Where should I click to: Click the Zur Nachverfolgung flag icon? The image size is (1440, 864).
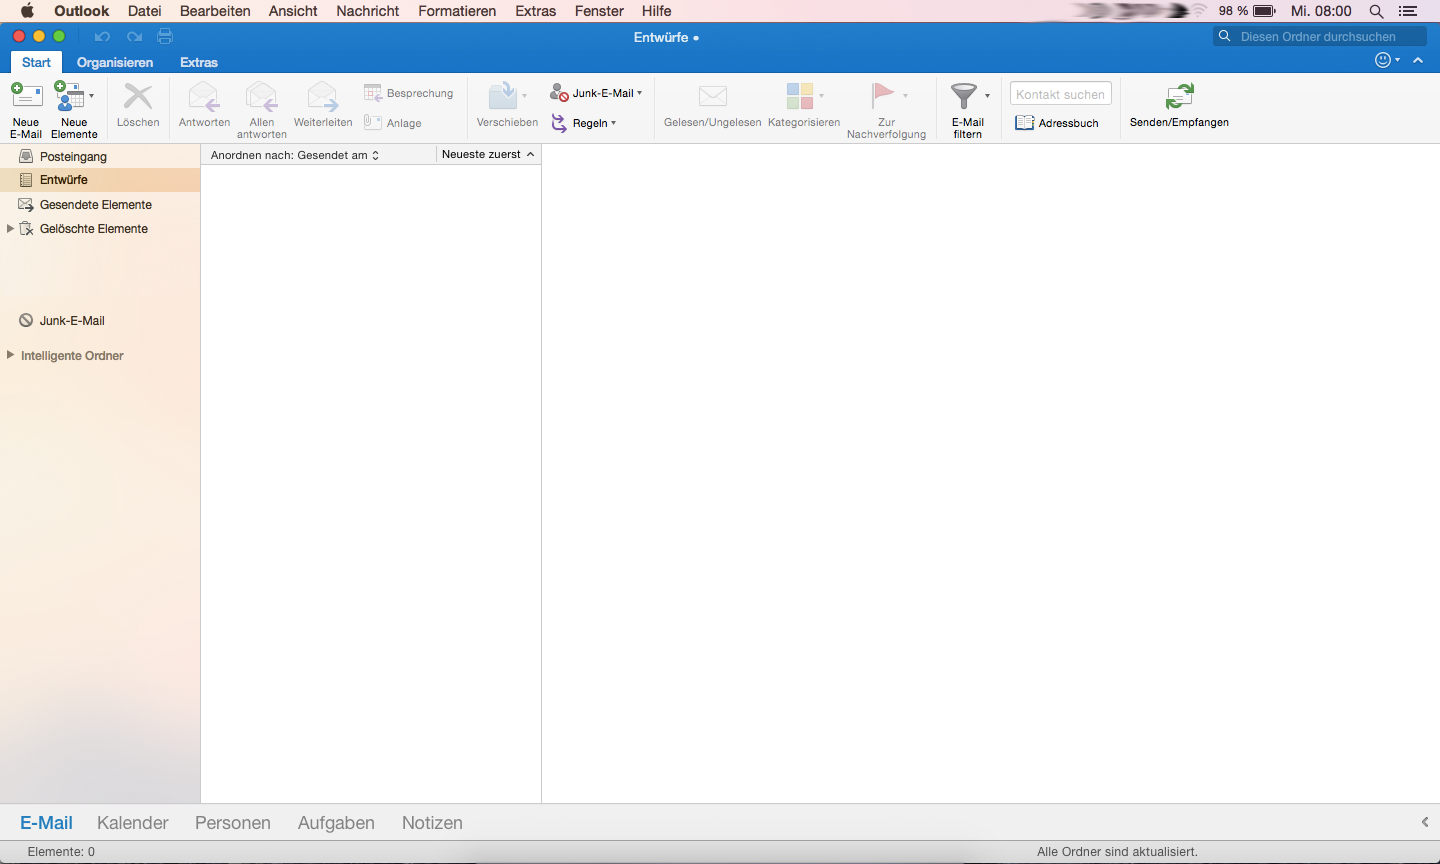coord(883,96)
